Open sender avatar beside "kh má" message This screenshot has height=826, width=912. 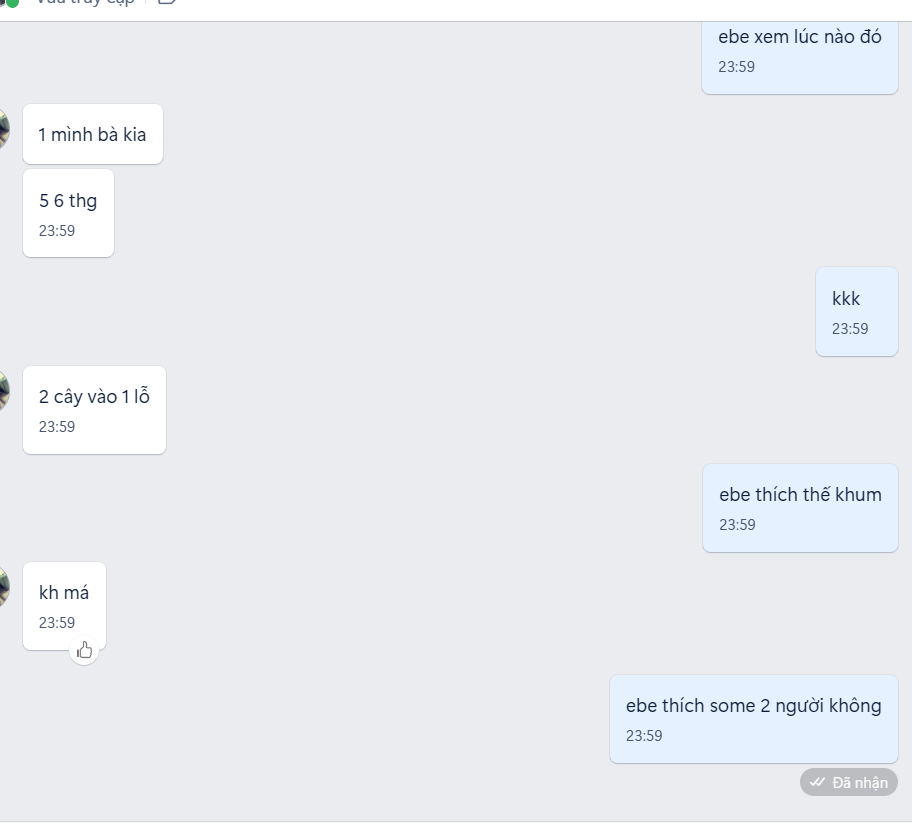tap(3, 588)
